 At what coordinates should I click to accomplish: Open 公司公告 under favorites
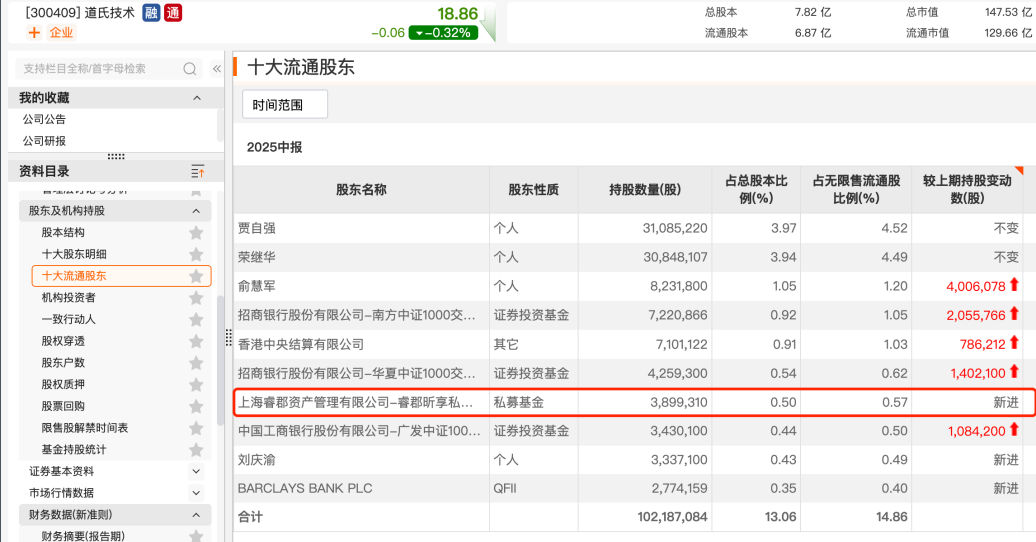(x=44, y=119)
